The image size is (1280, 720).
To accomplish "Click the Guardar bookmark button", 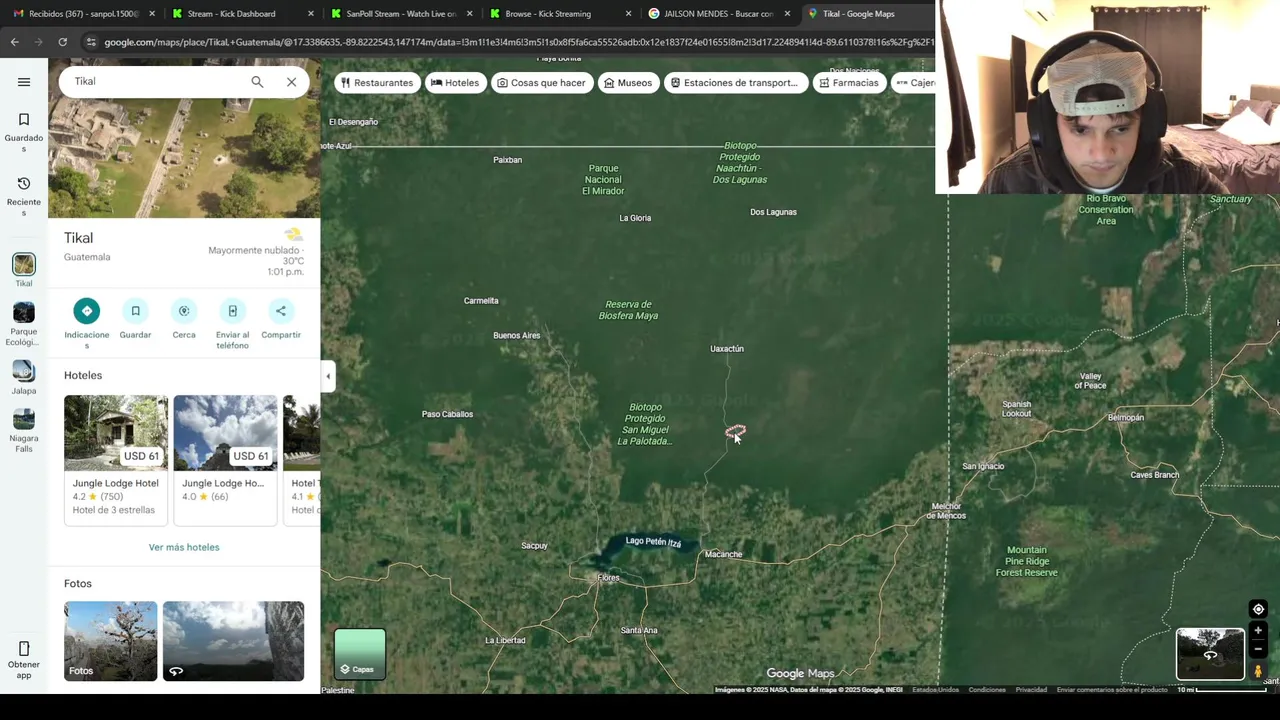I will (135, 320).
